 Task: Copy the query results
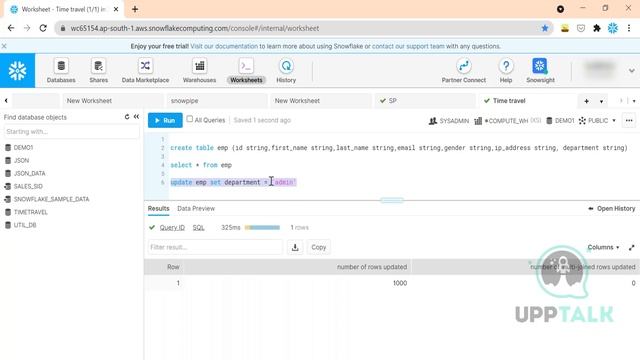pyautogui.click(x=318, y=247)
